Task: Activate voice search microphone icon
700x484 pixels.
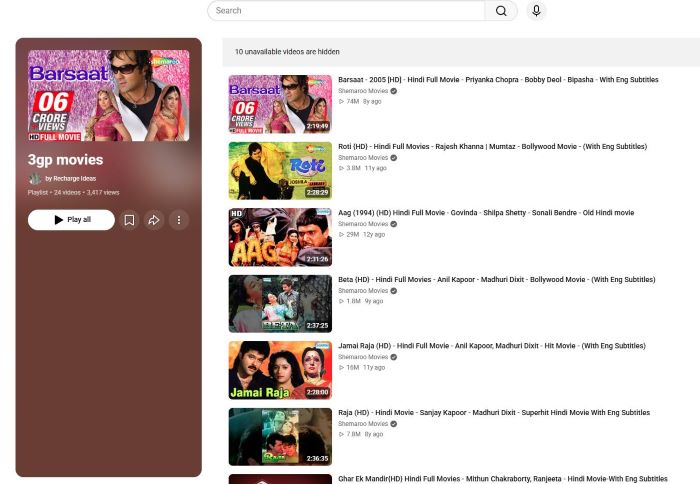Action: click(536, 11)
